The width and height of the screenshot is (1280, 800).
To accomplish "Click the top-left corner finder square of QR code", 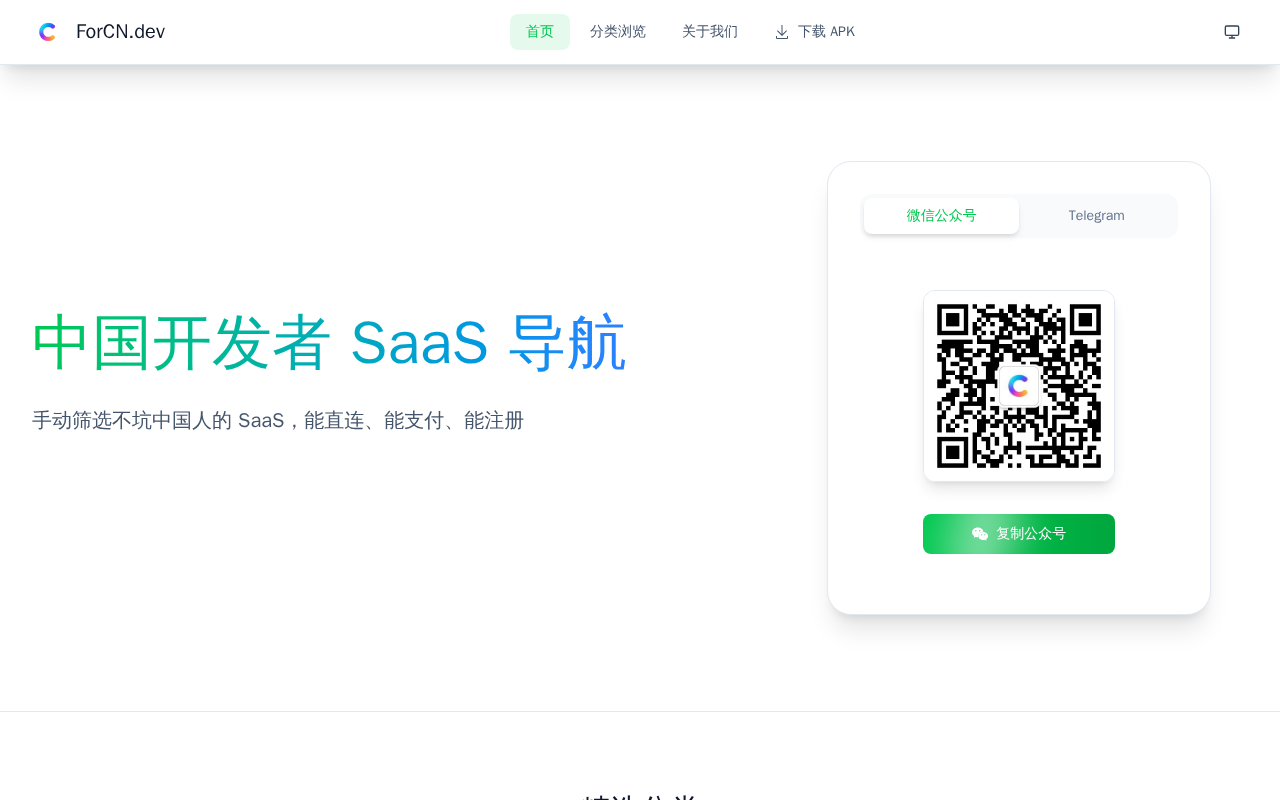I will [x=953, y=320].
